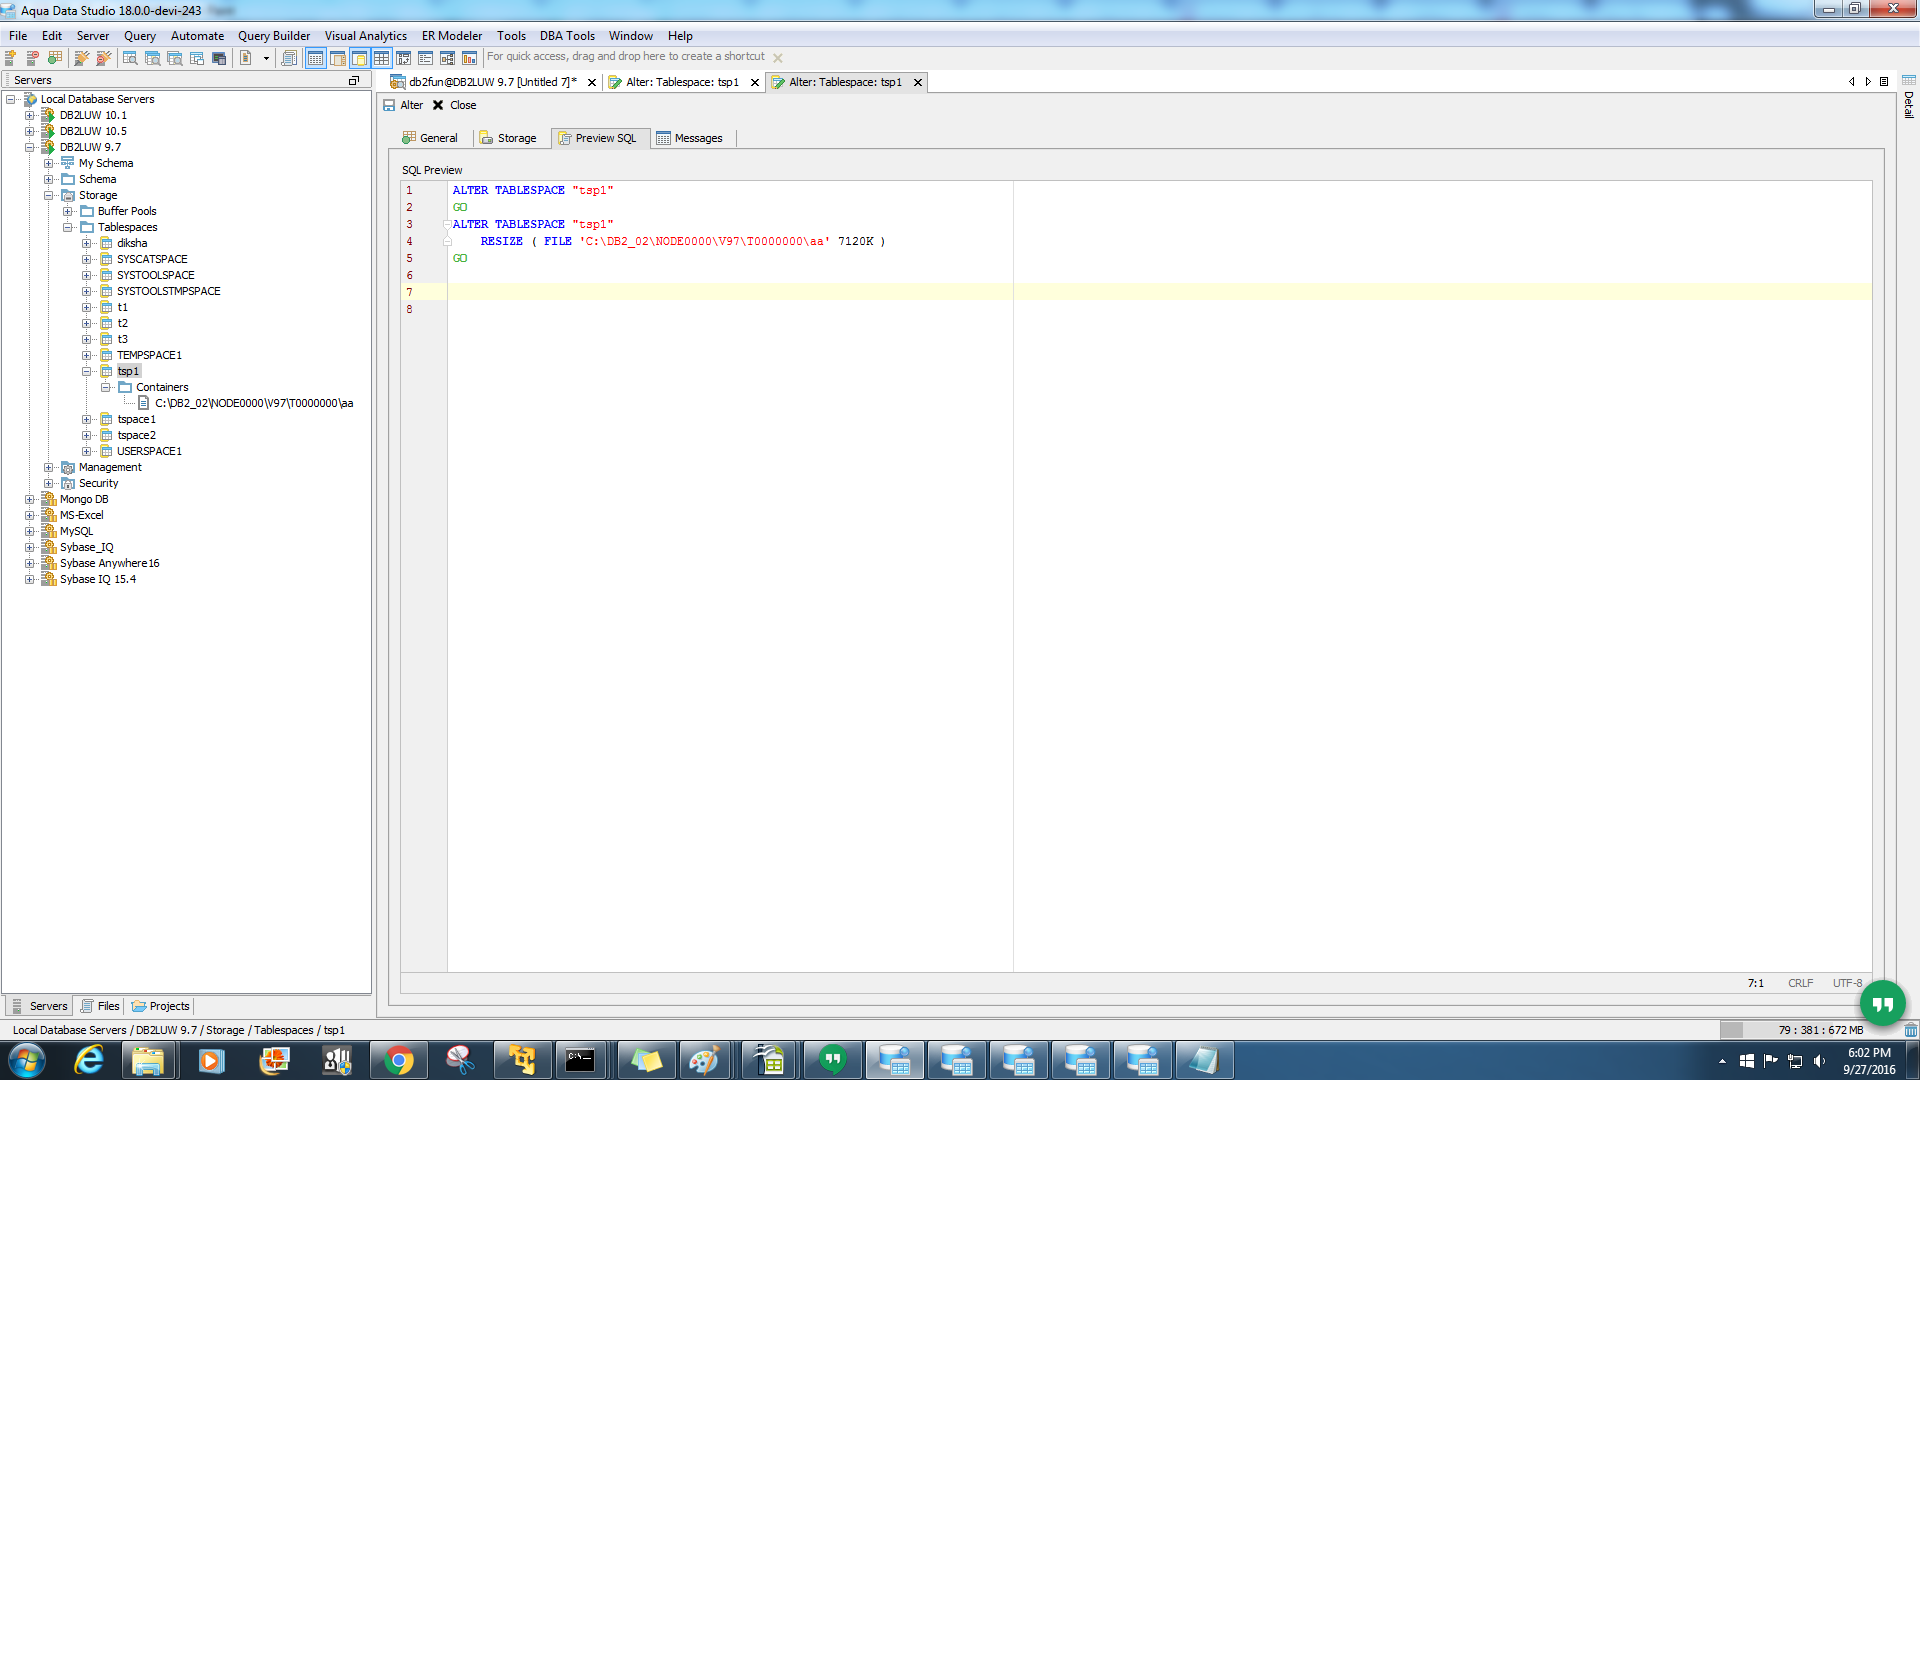Click the third server toolbar icon with green dot

coord(55,58)
